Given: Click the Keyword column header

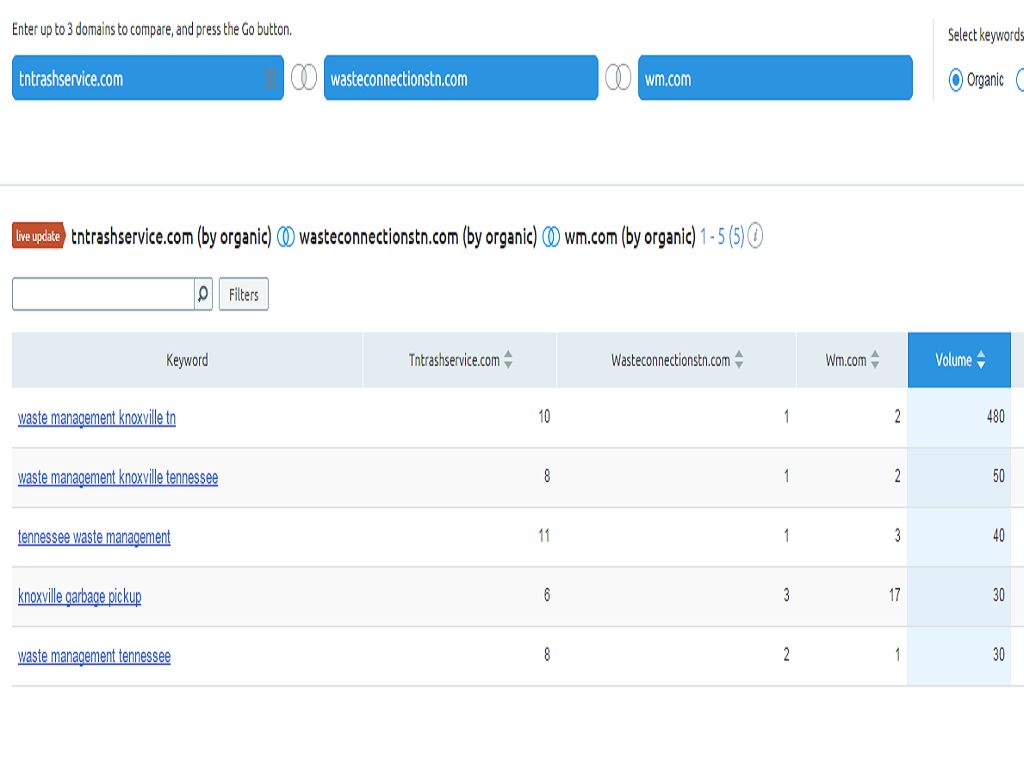Looking at the screenshot, I should tap(187, 360).
